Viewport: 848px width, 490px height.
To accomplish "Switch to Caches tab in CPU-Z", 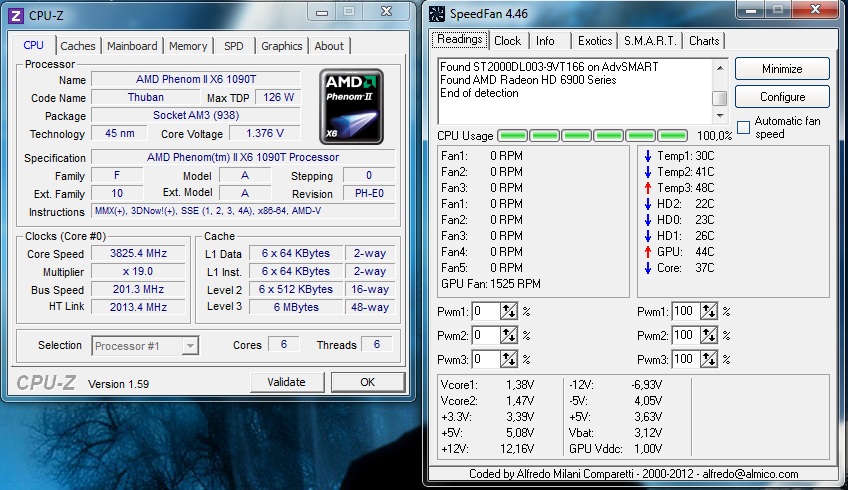I will pyautogui.click(x=78, y=46).
